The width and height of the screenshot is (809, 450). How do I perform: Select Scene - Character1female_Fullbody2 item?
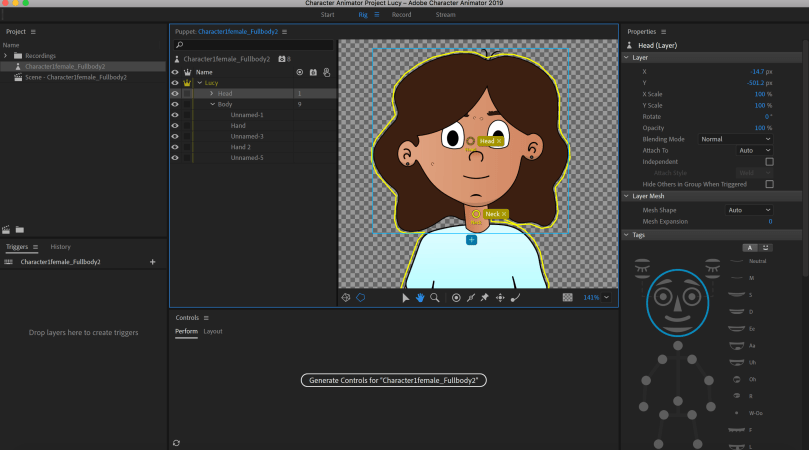coord(76,77)
